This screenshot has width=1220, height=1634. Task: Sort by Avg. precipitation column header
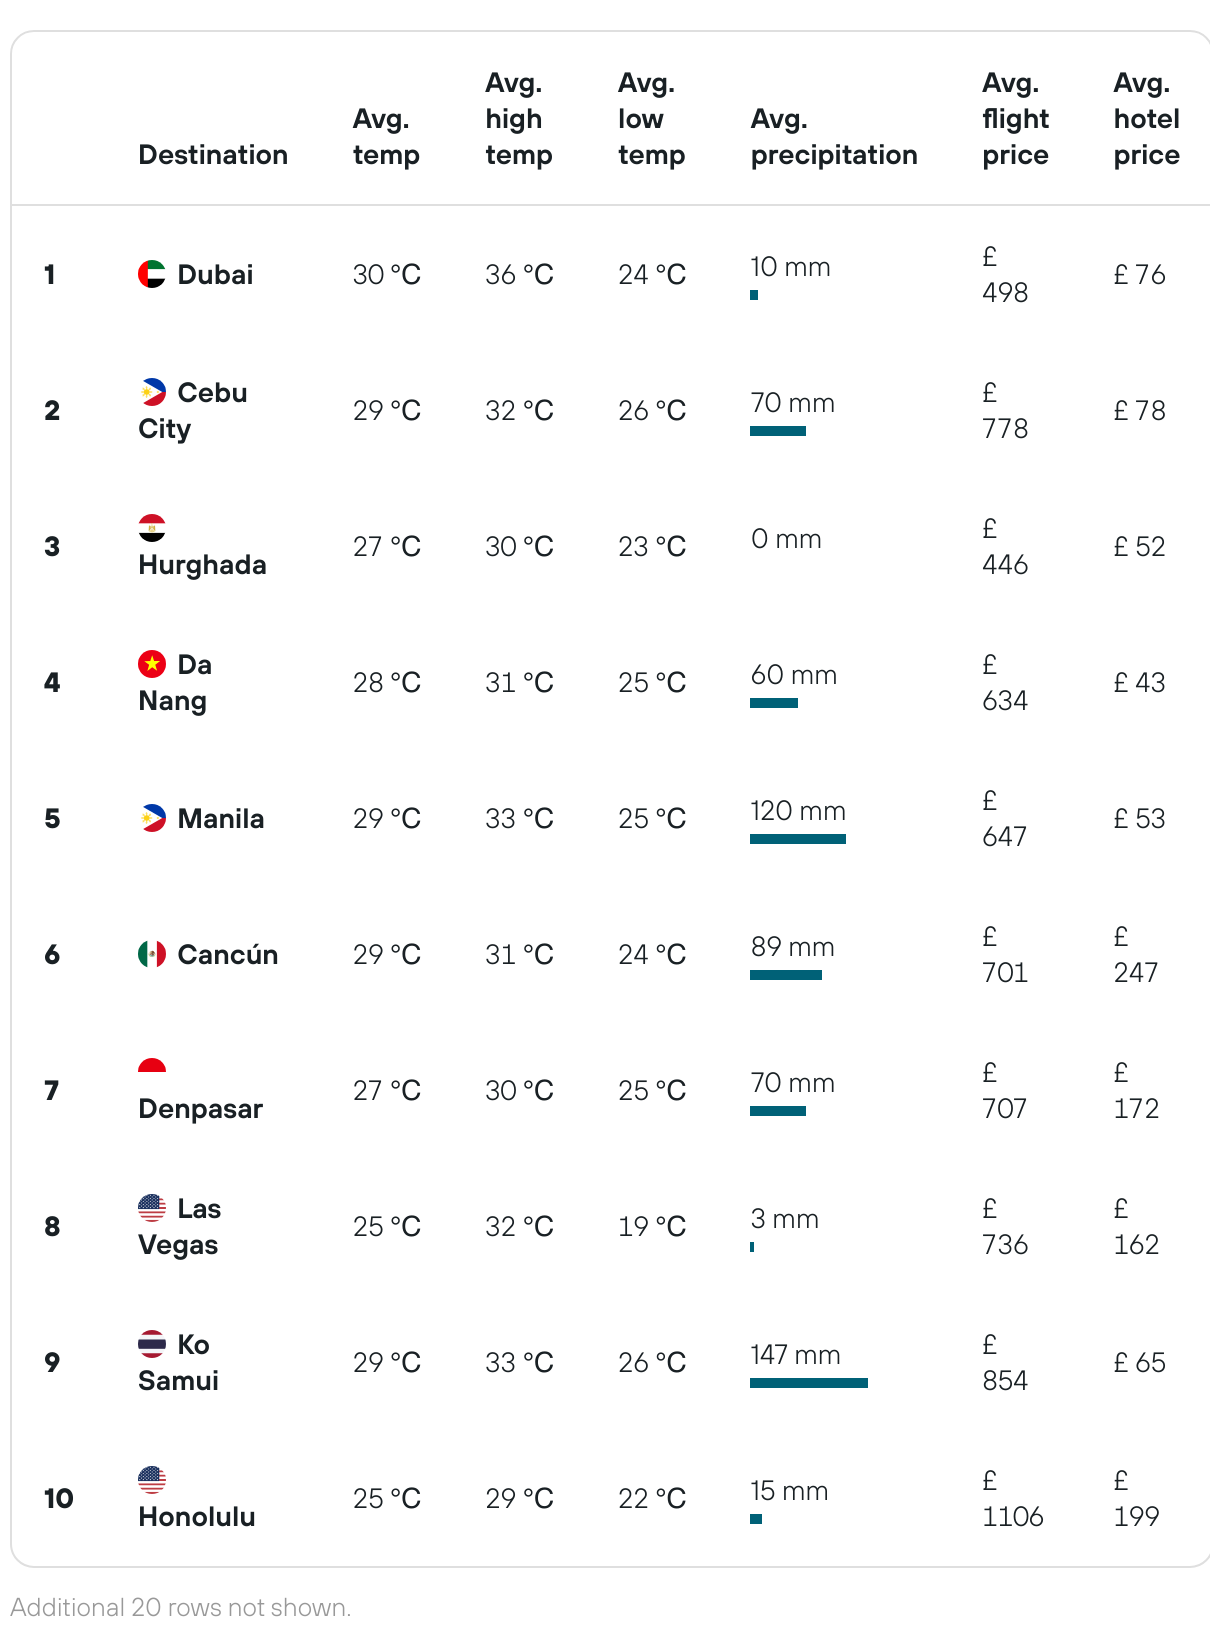coord(834,137)
